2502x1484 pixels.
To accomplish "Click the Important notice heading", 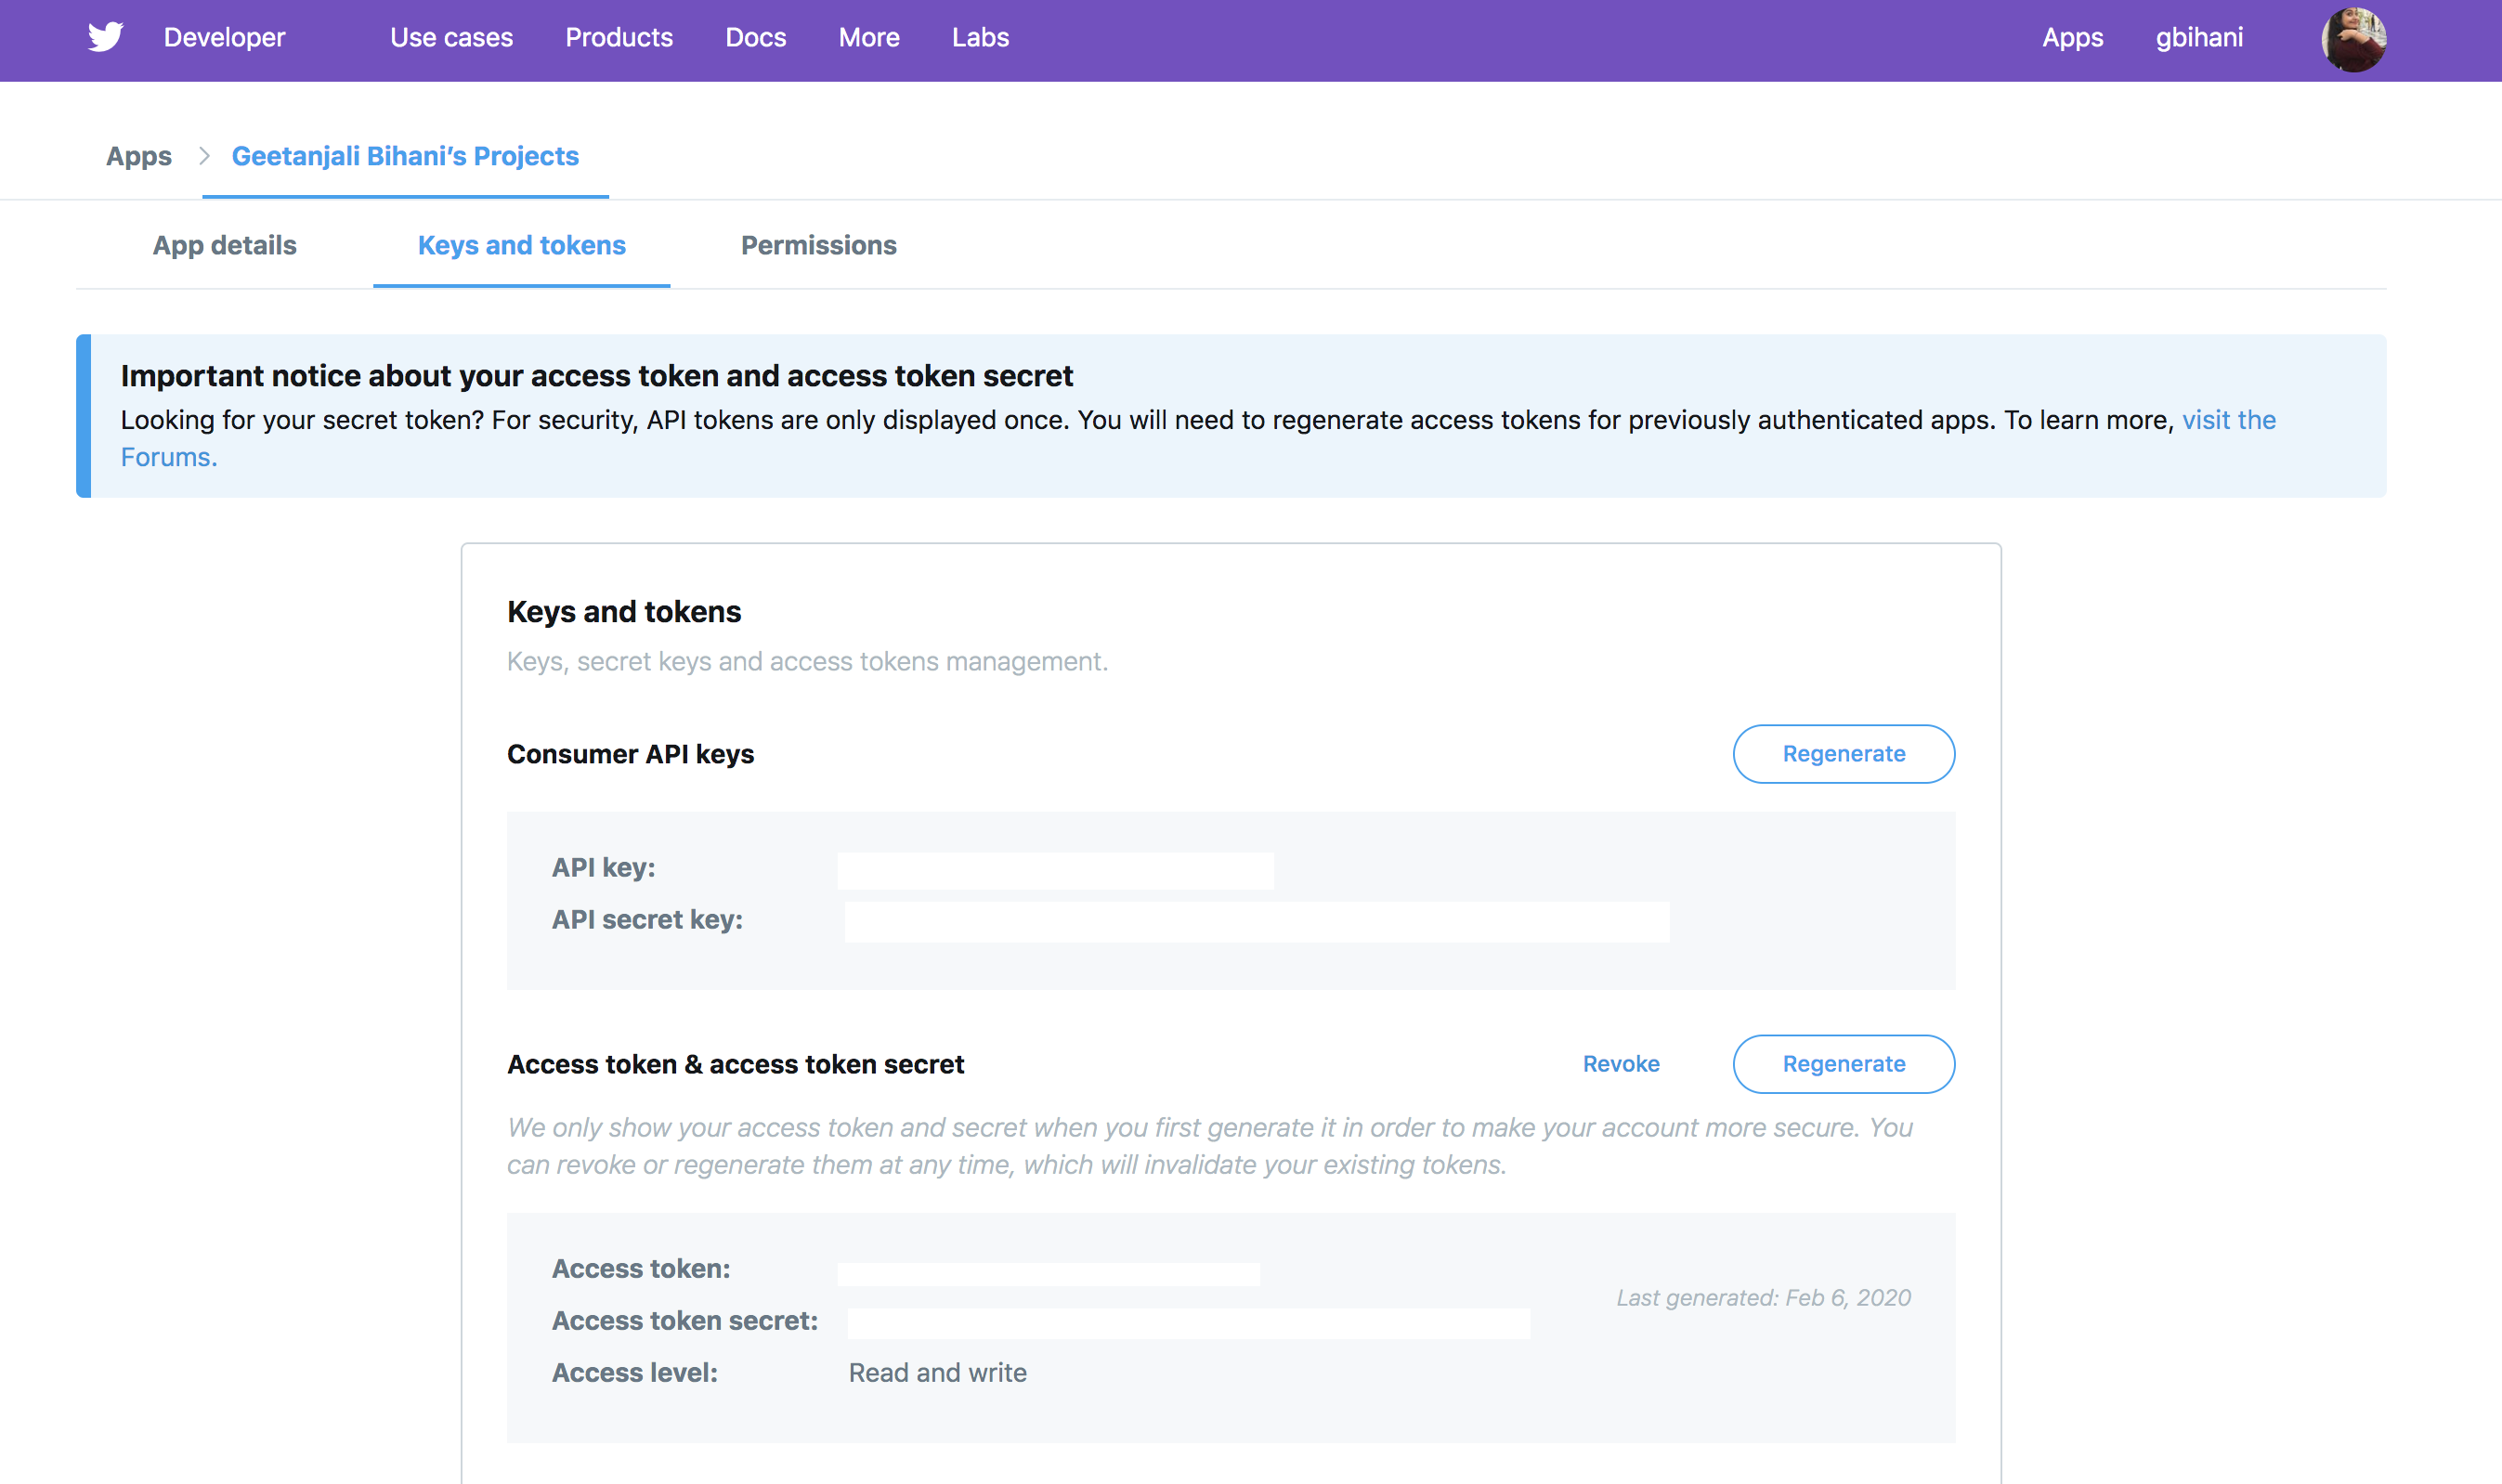I will (x=596, y=376).
